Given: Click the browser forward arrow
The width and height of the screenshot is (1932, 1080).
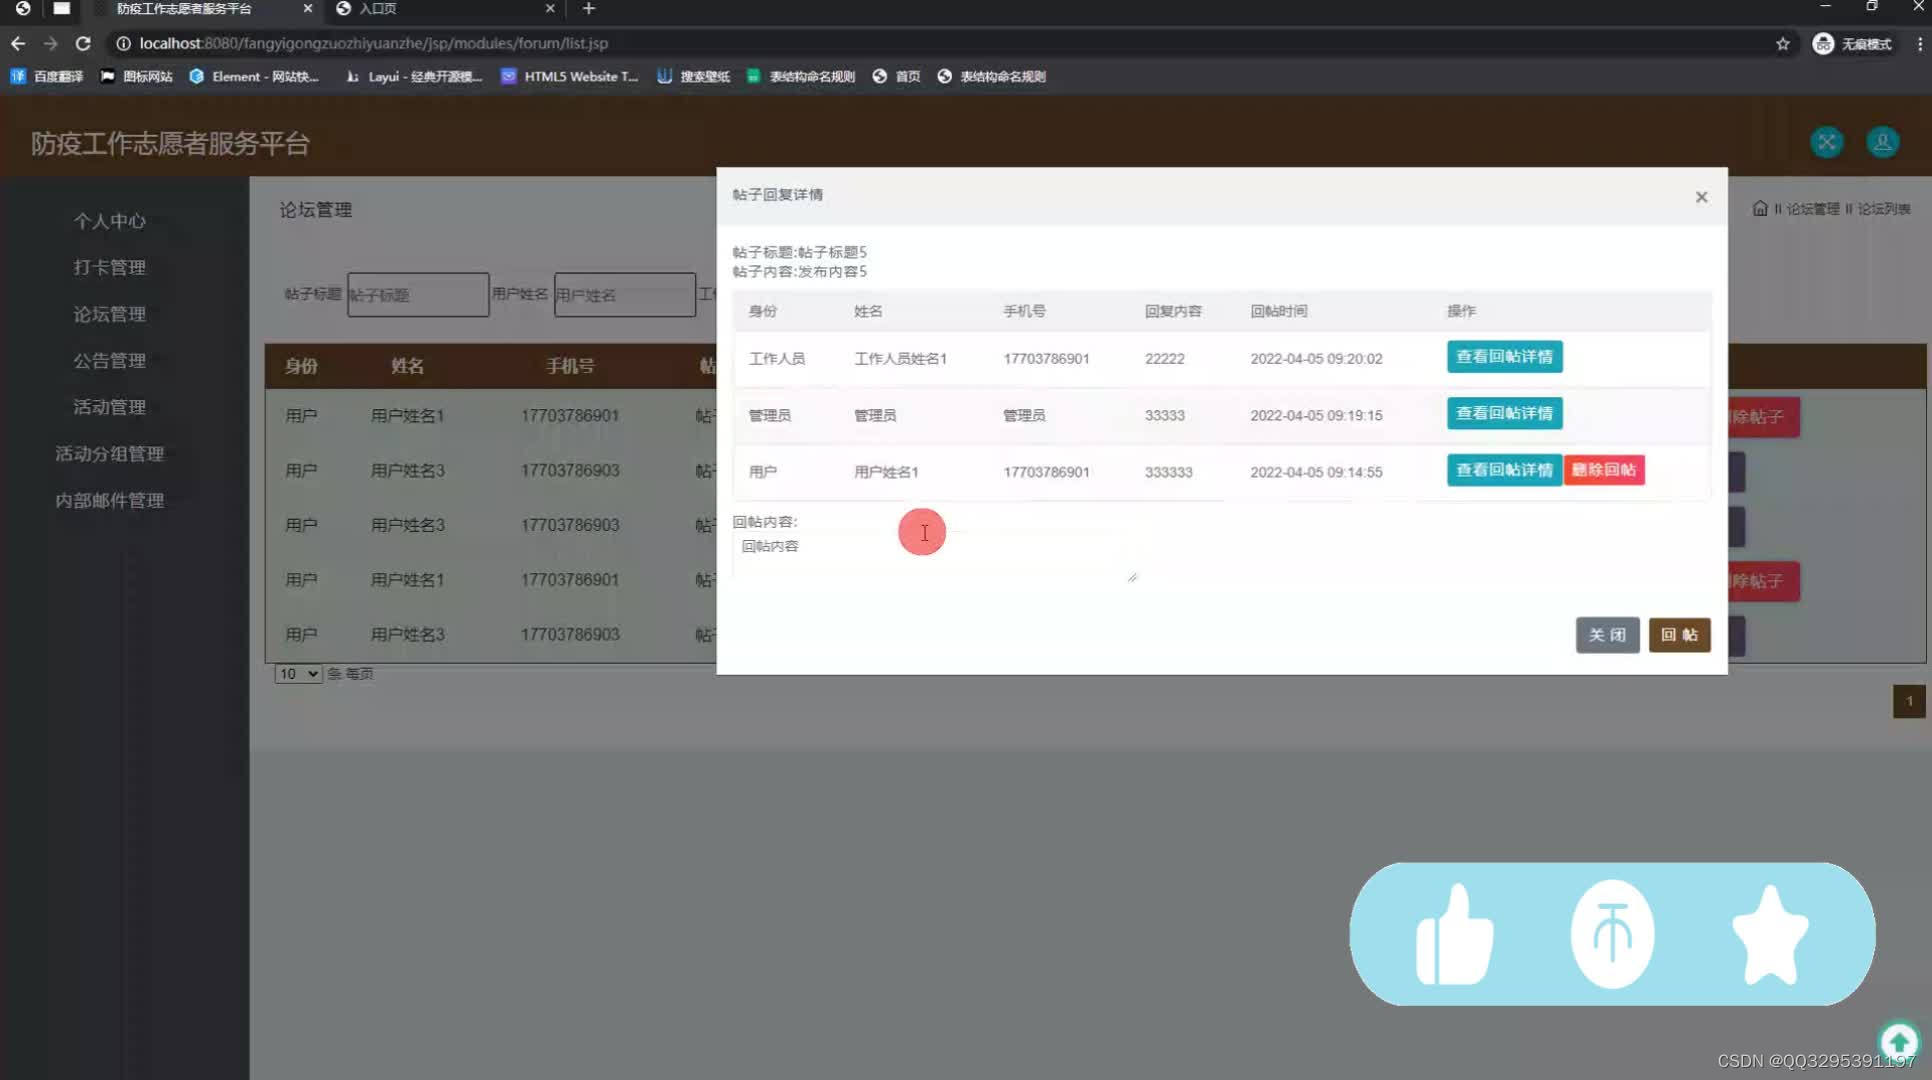Looking at the screenshot, I should tap(50, 43).
